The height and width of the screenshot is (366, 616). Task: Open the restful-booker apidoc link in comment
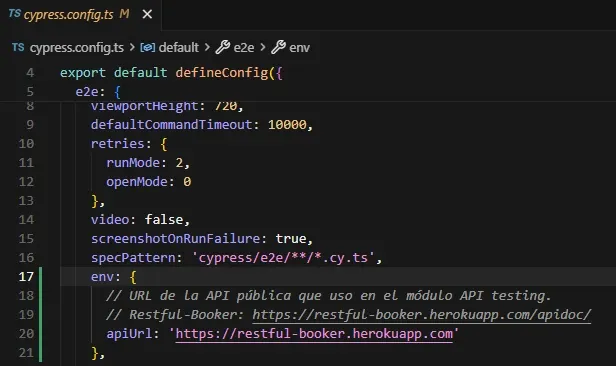click(422, 315)
